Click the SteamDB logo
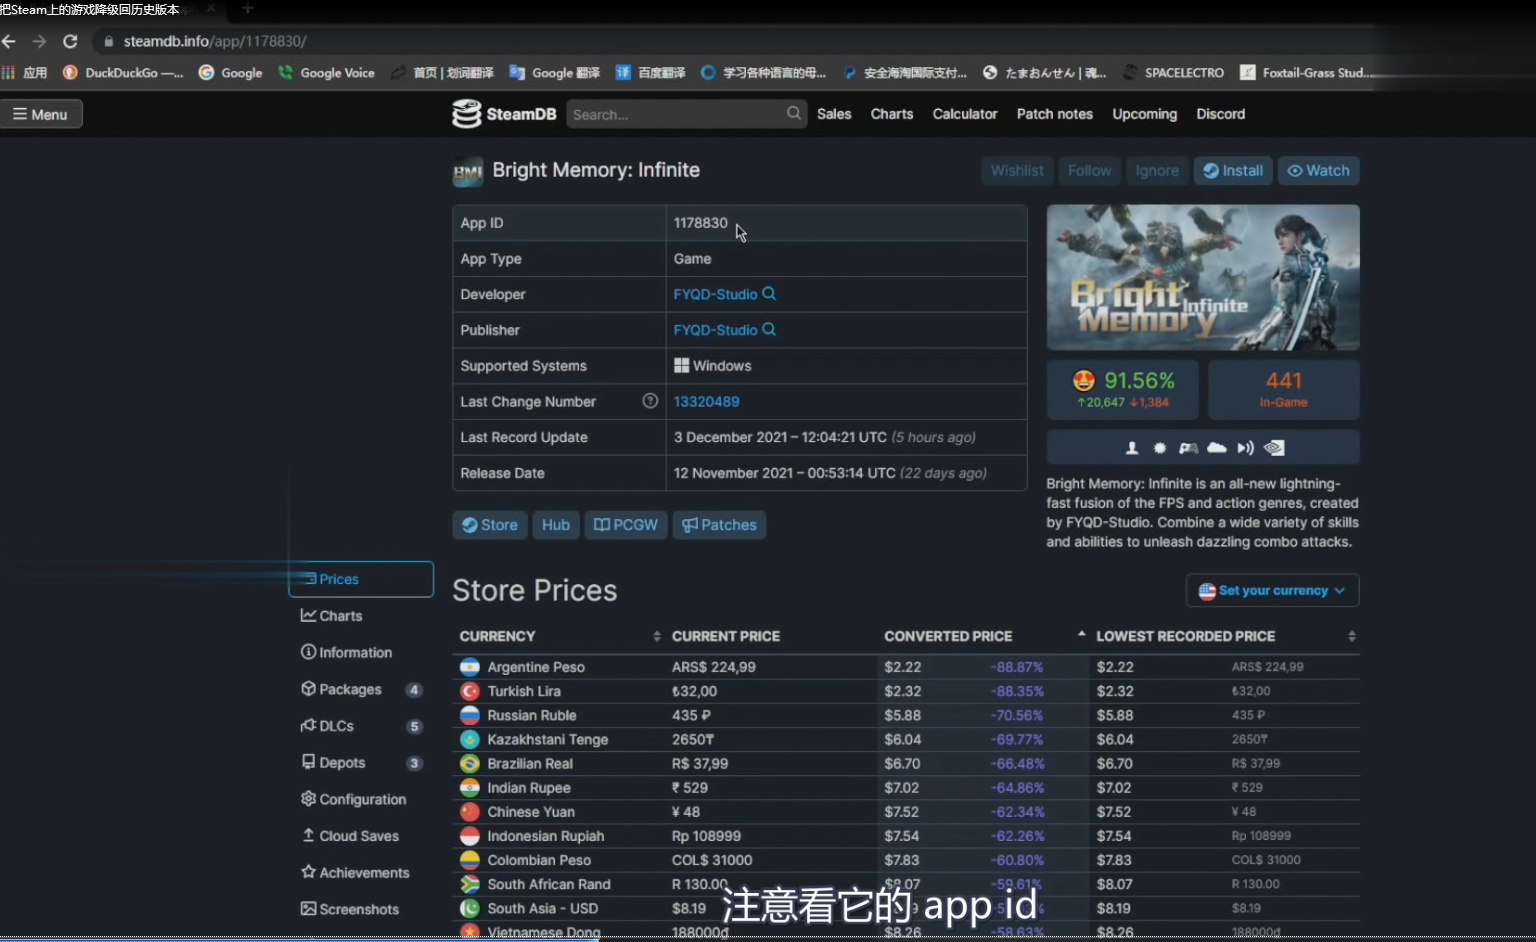This screenshot has width=1536, height=942. click(x=504, y=114)
